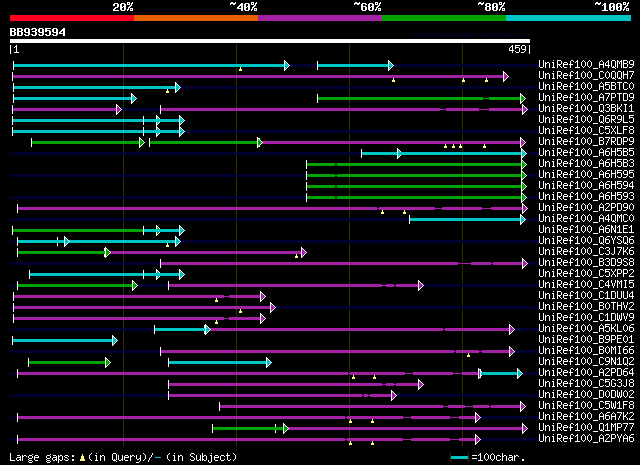Click the query end position label 459

coord(517,49)
